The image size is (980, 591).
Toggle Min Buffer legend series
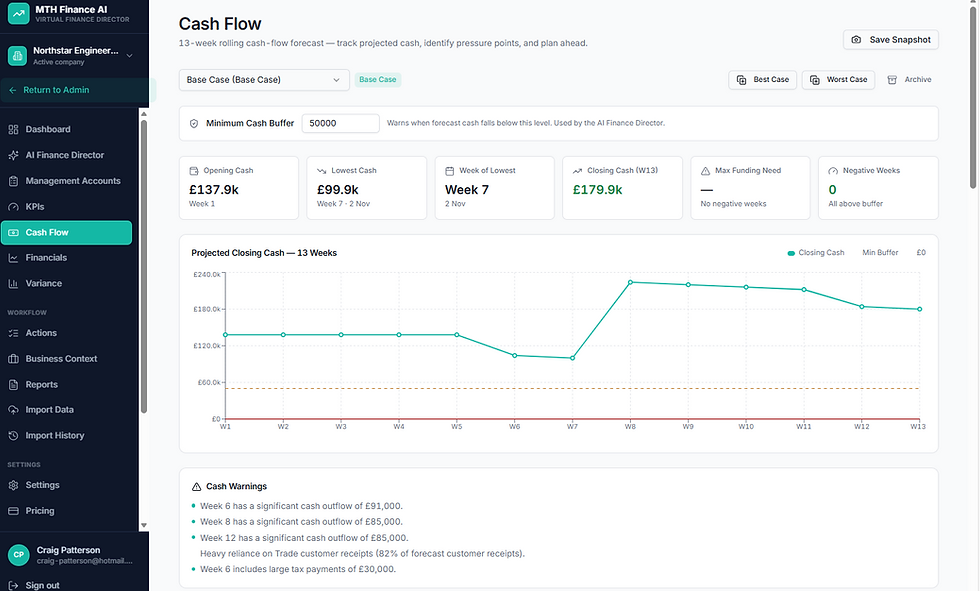tap(880, 253)
